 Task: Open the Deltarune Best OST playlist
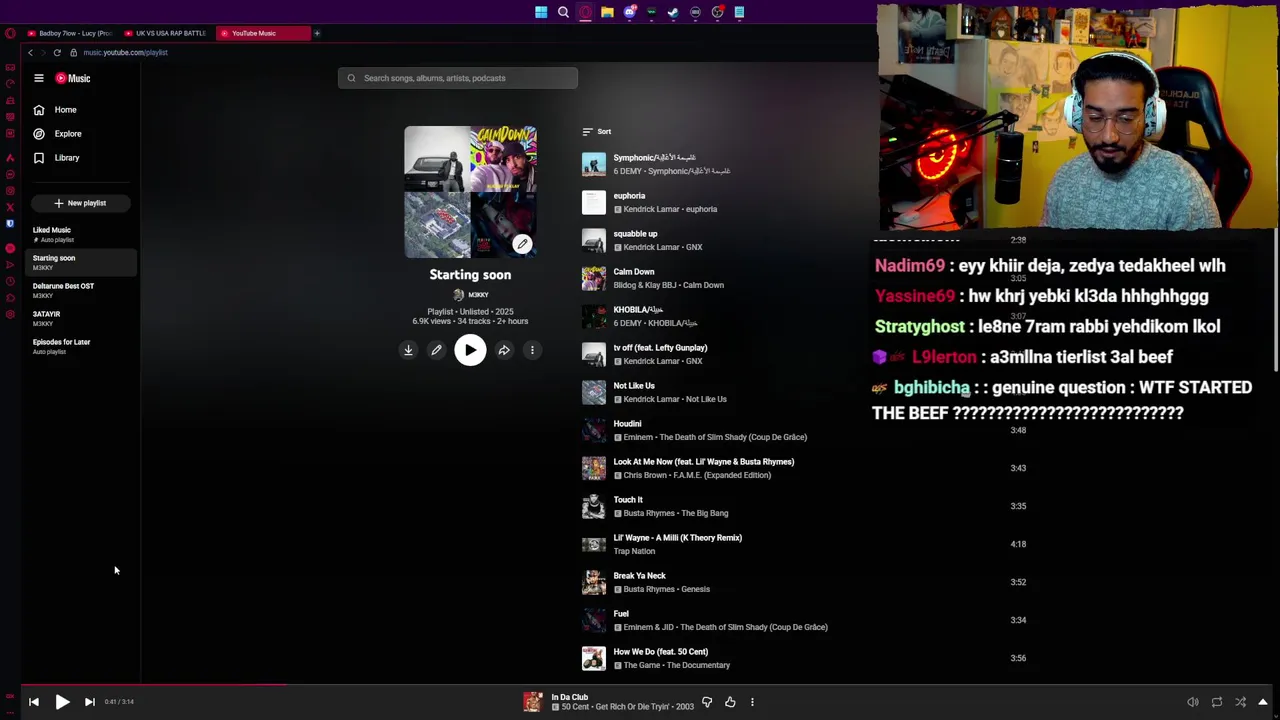[x=83, y=290]
